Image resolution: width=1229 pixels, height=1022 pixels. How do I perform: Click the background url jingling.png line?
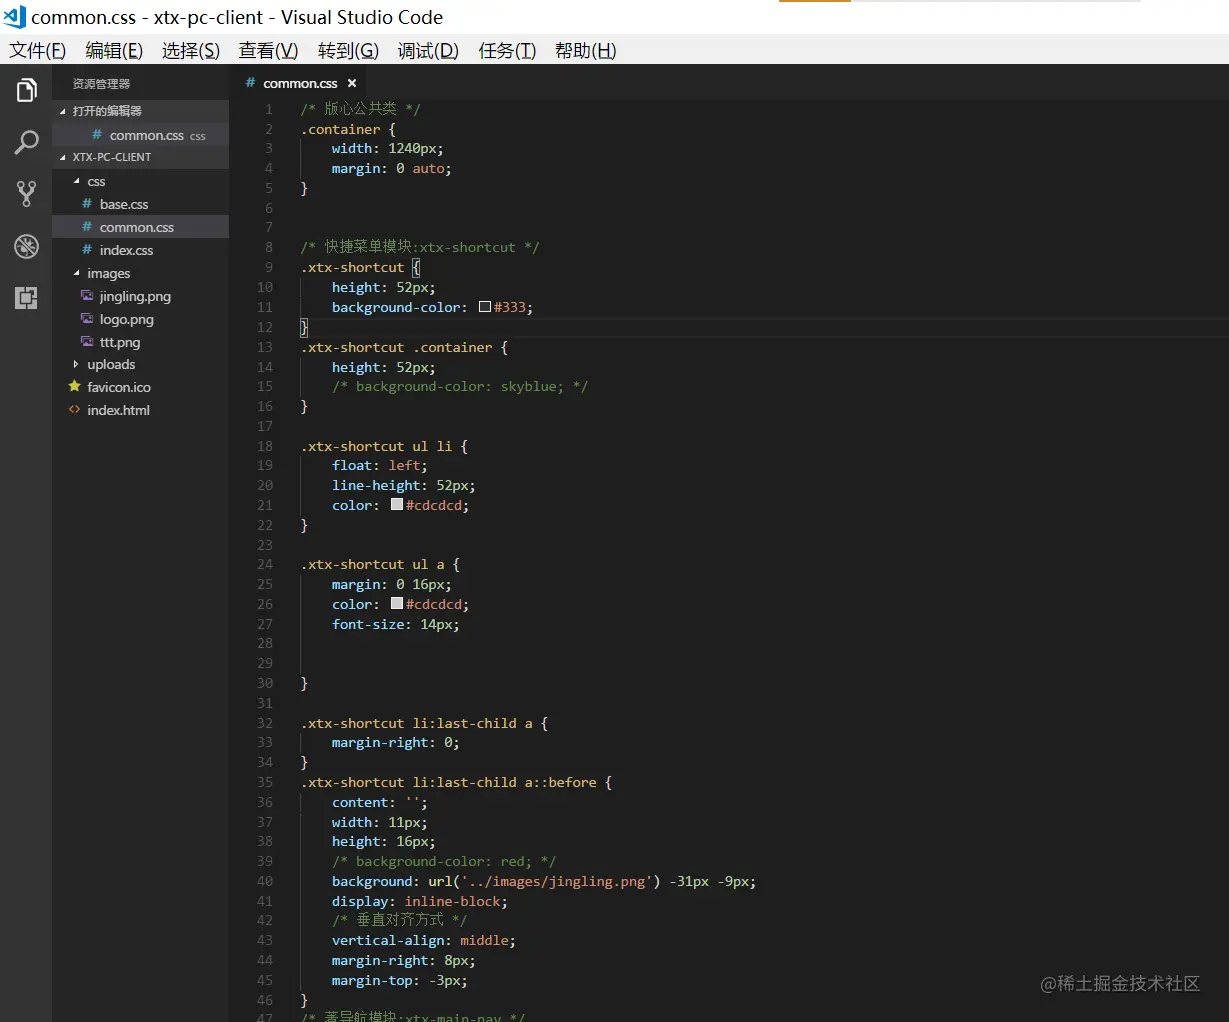[544, 881]
